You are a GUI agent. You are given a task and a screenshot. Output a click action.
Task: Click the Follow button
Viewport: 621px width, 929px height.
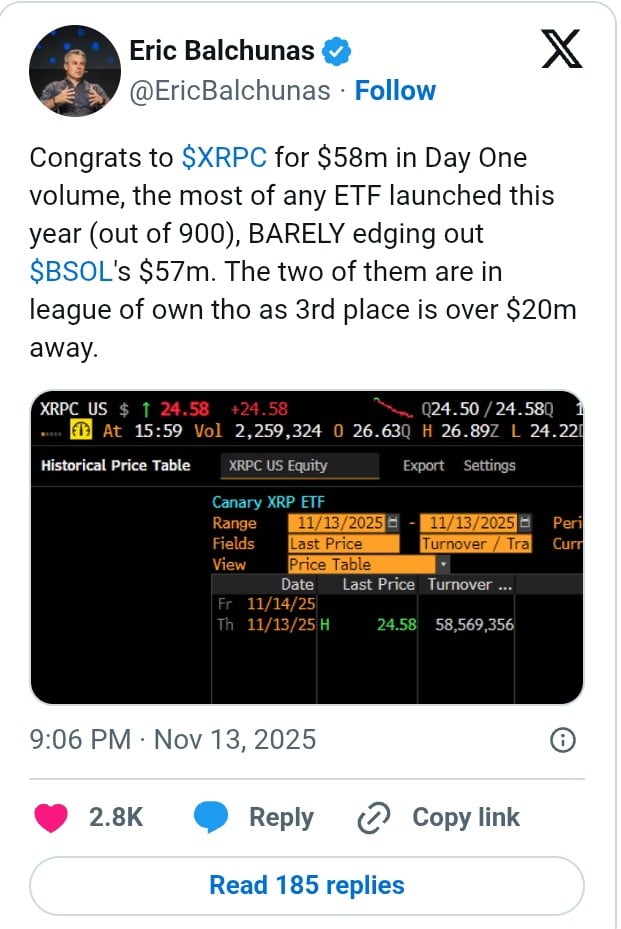pyautogui.click(x=396, y=90)
